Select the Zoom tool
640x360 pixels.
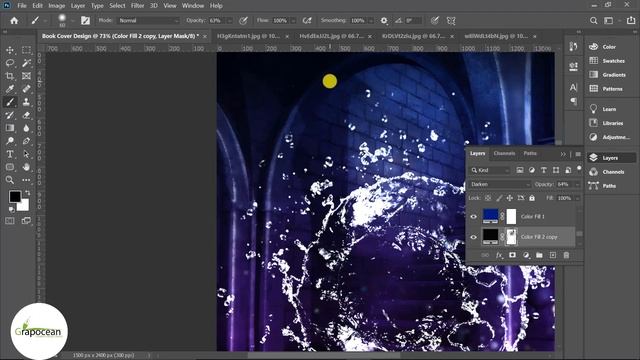click(x=10, y=180)
